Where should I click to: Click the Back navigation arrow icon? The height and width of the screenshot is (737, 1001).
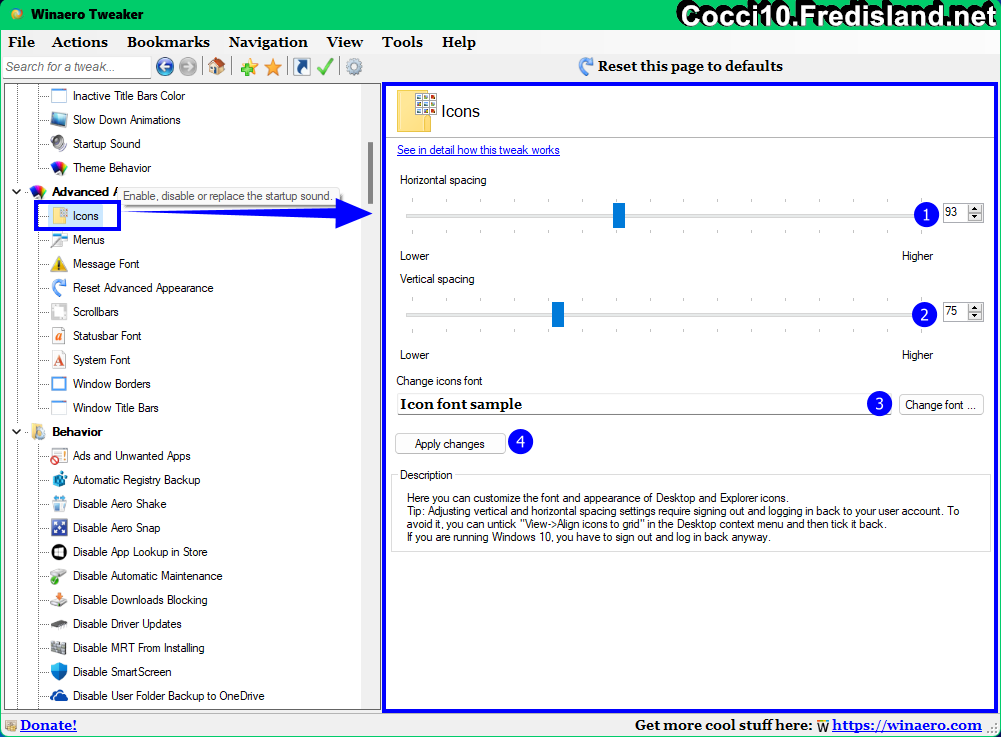coord(165,66)
